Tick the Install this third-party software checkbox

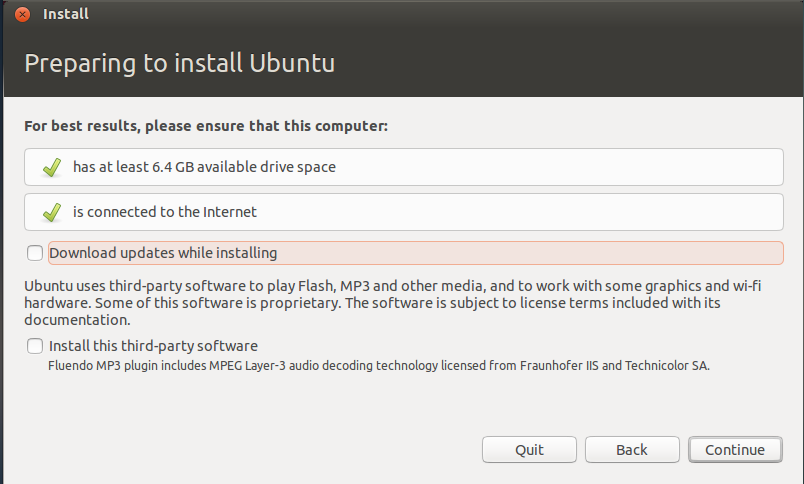[35, 346]
